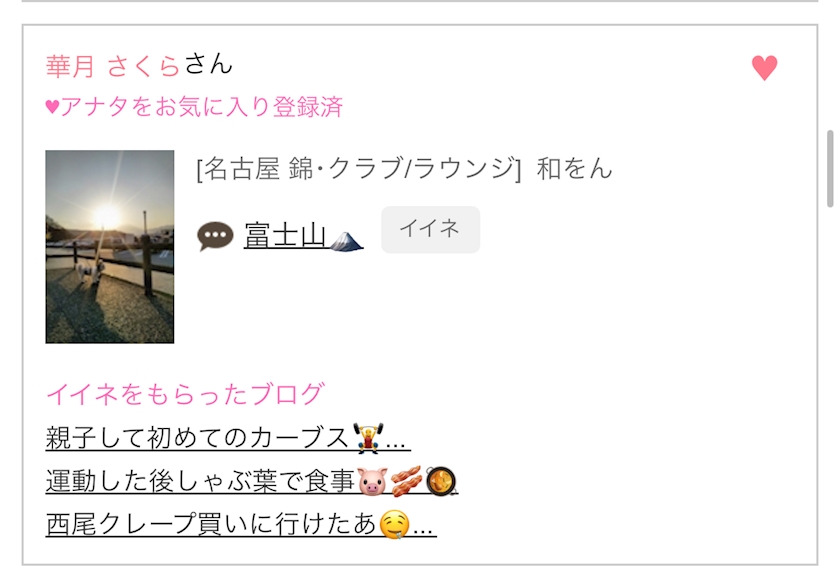Click the brown speech bubble comment icon
This screenshot has height=583, width=840.
pyautogui.click(x=215, y=236)
